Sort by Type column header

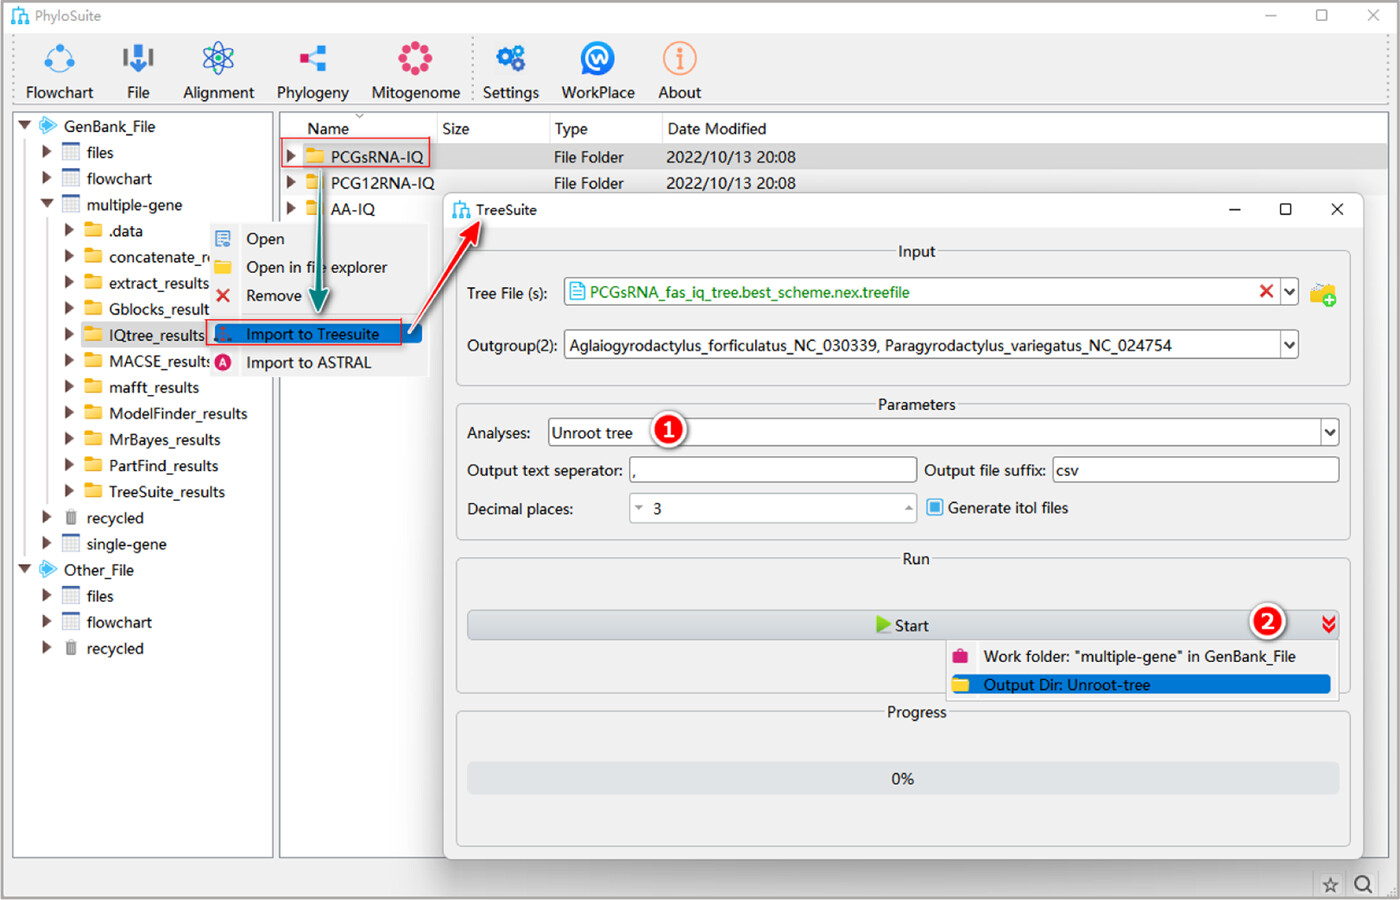(x=571, y=128)
